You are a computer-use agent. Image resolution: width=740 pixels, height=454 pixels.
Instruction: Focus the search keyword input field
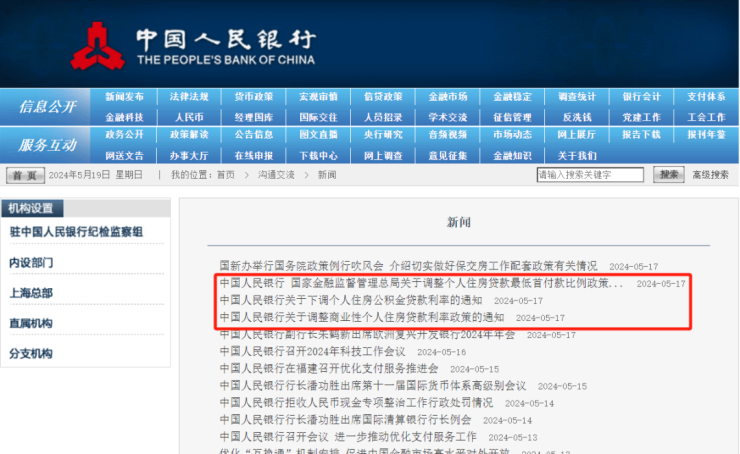coord(590,175)
